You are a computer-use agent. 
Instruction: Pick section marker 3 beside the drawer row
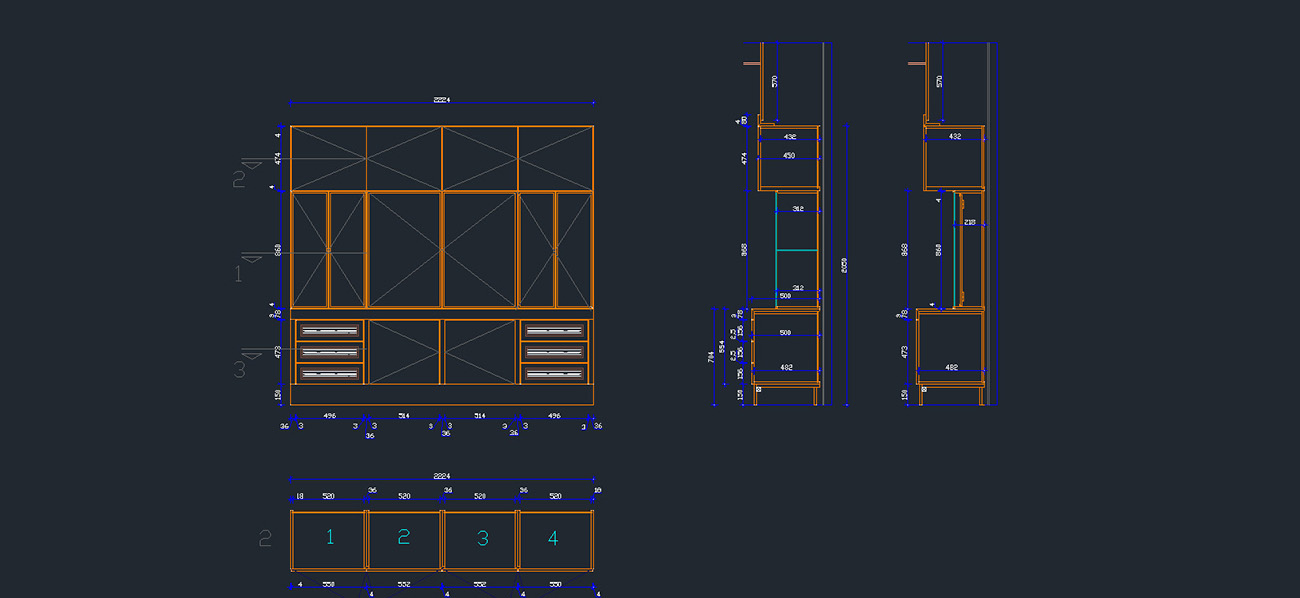tap(239, 369)
